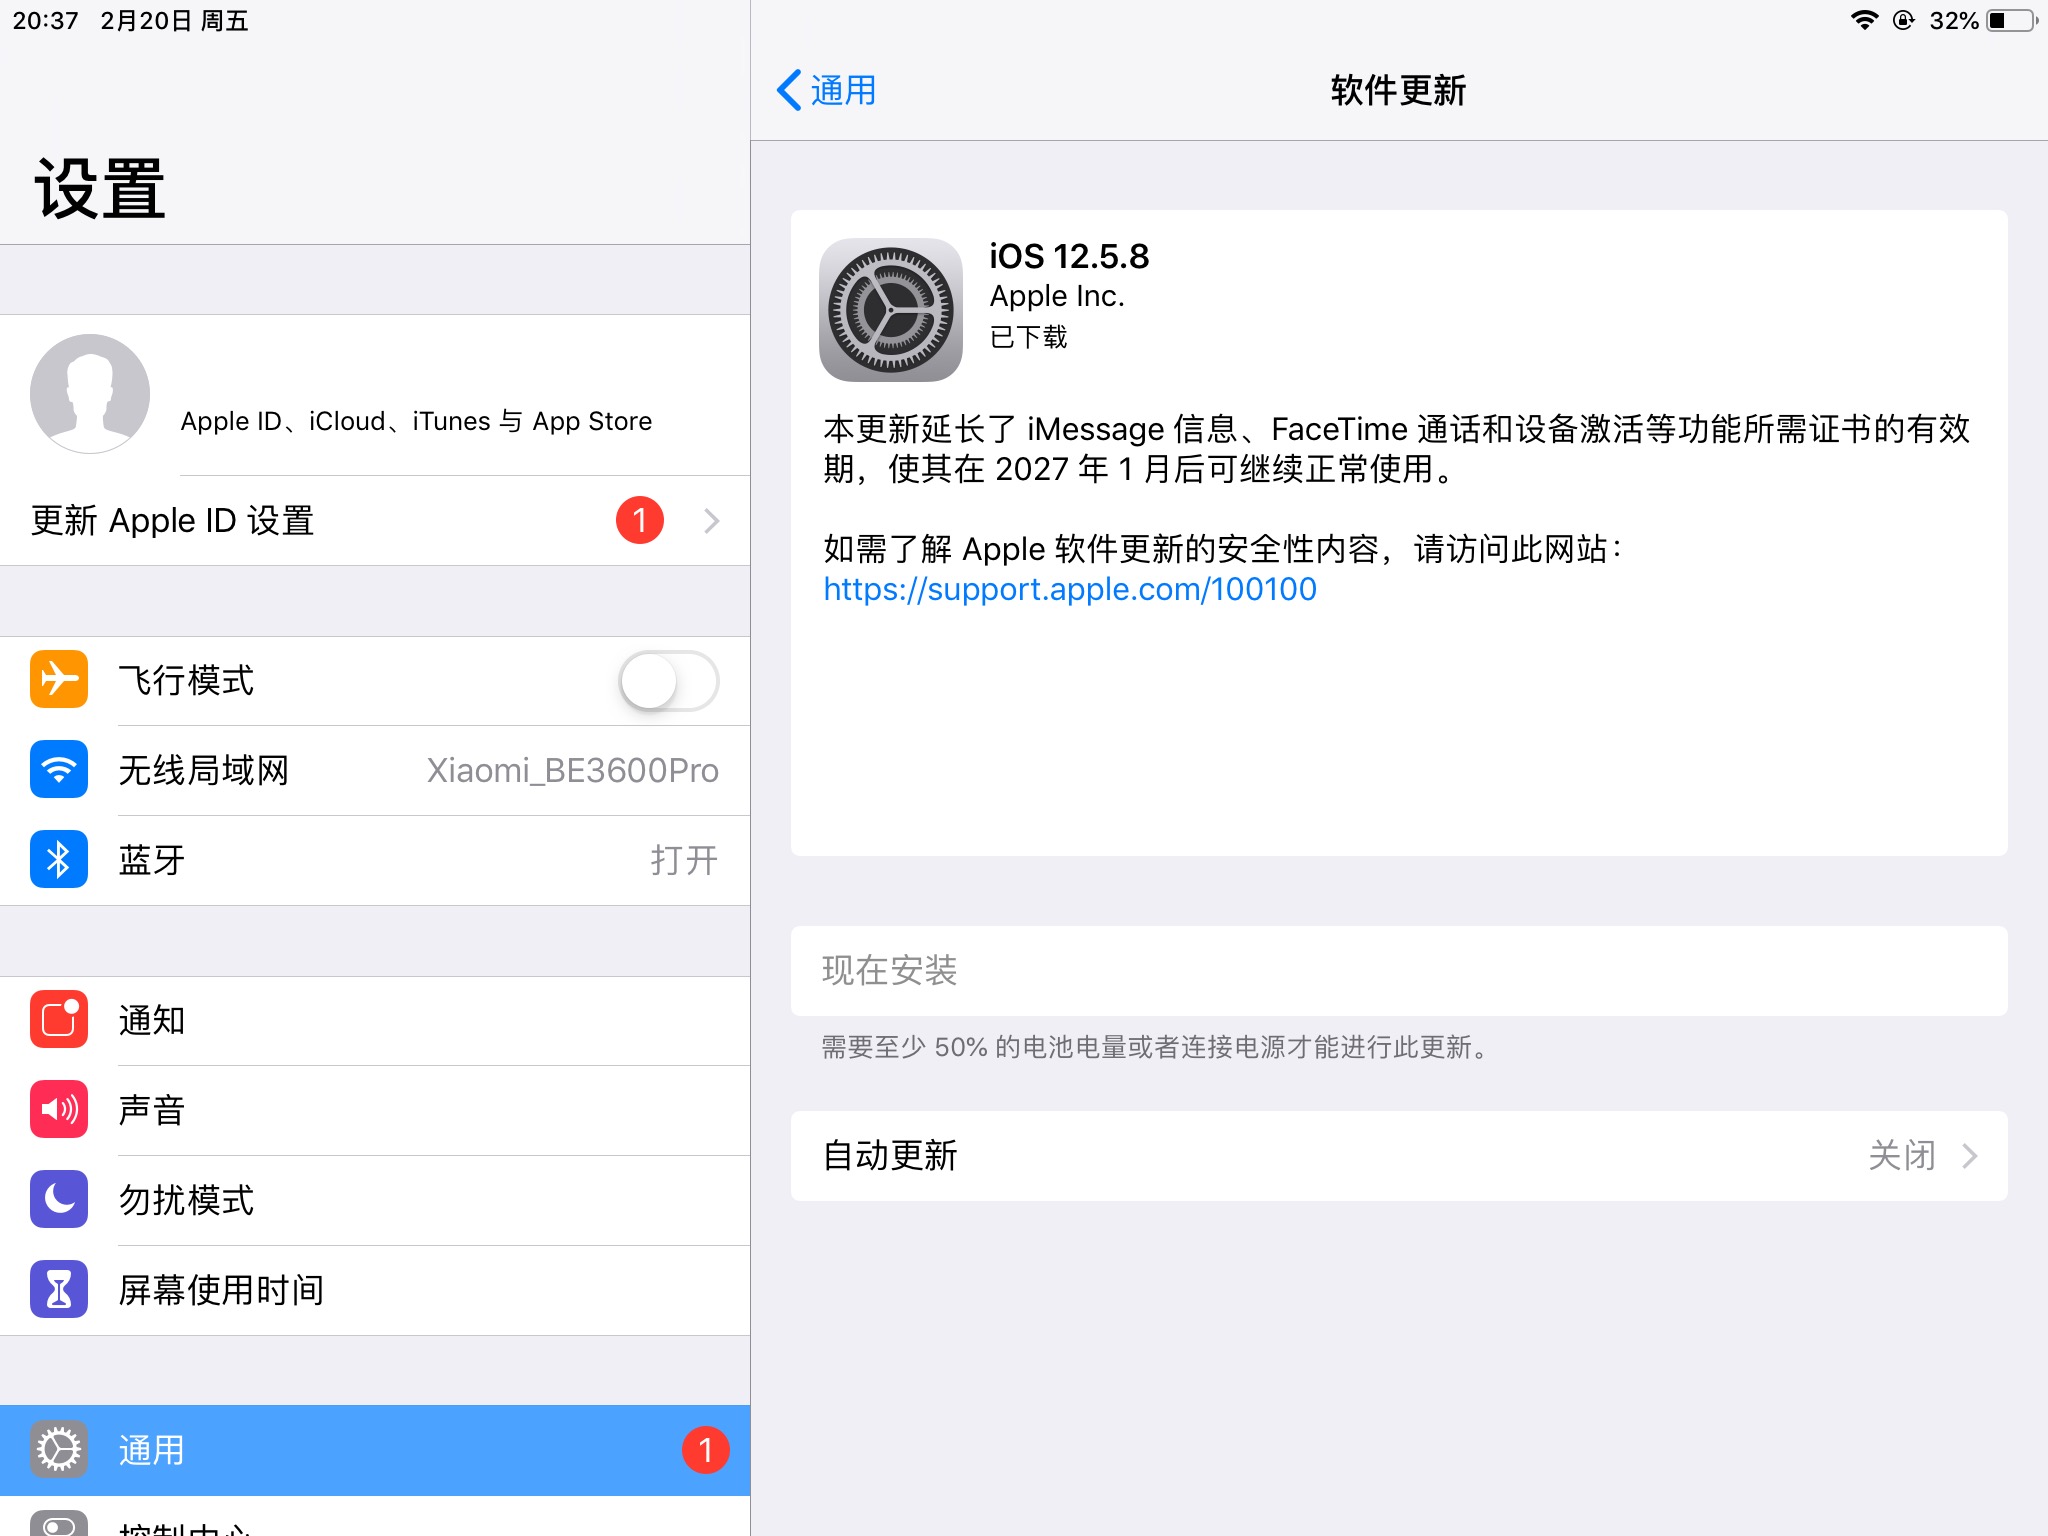Viewport: 2048px width, 1536px height.
Task: Tap the iOS 12.5.8 update gear icon
Action: pyautogui.click(x=890, y=310)
